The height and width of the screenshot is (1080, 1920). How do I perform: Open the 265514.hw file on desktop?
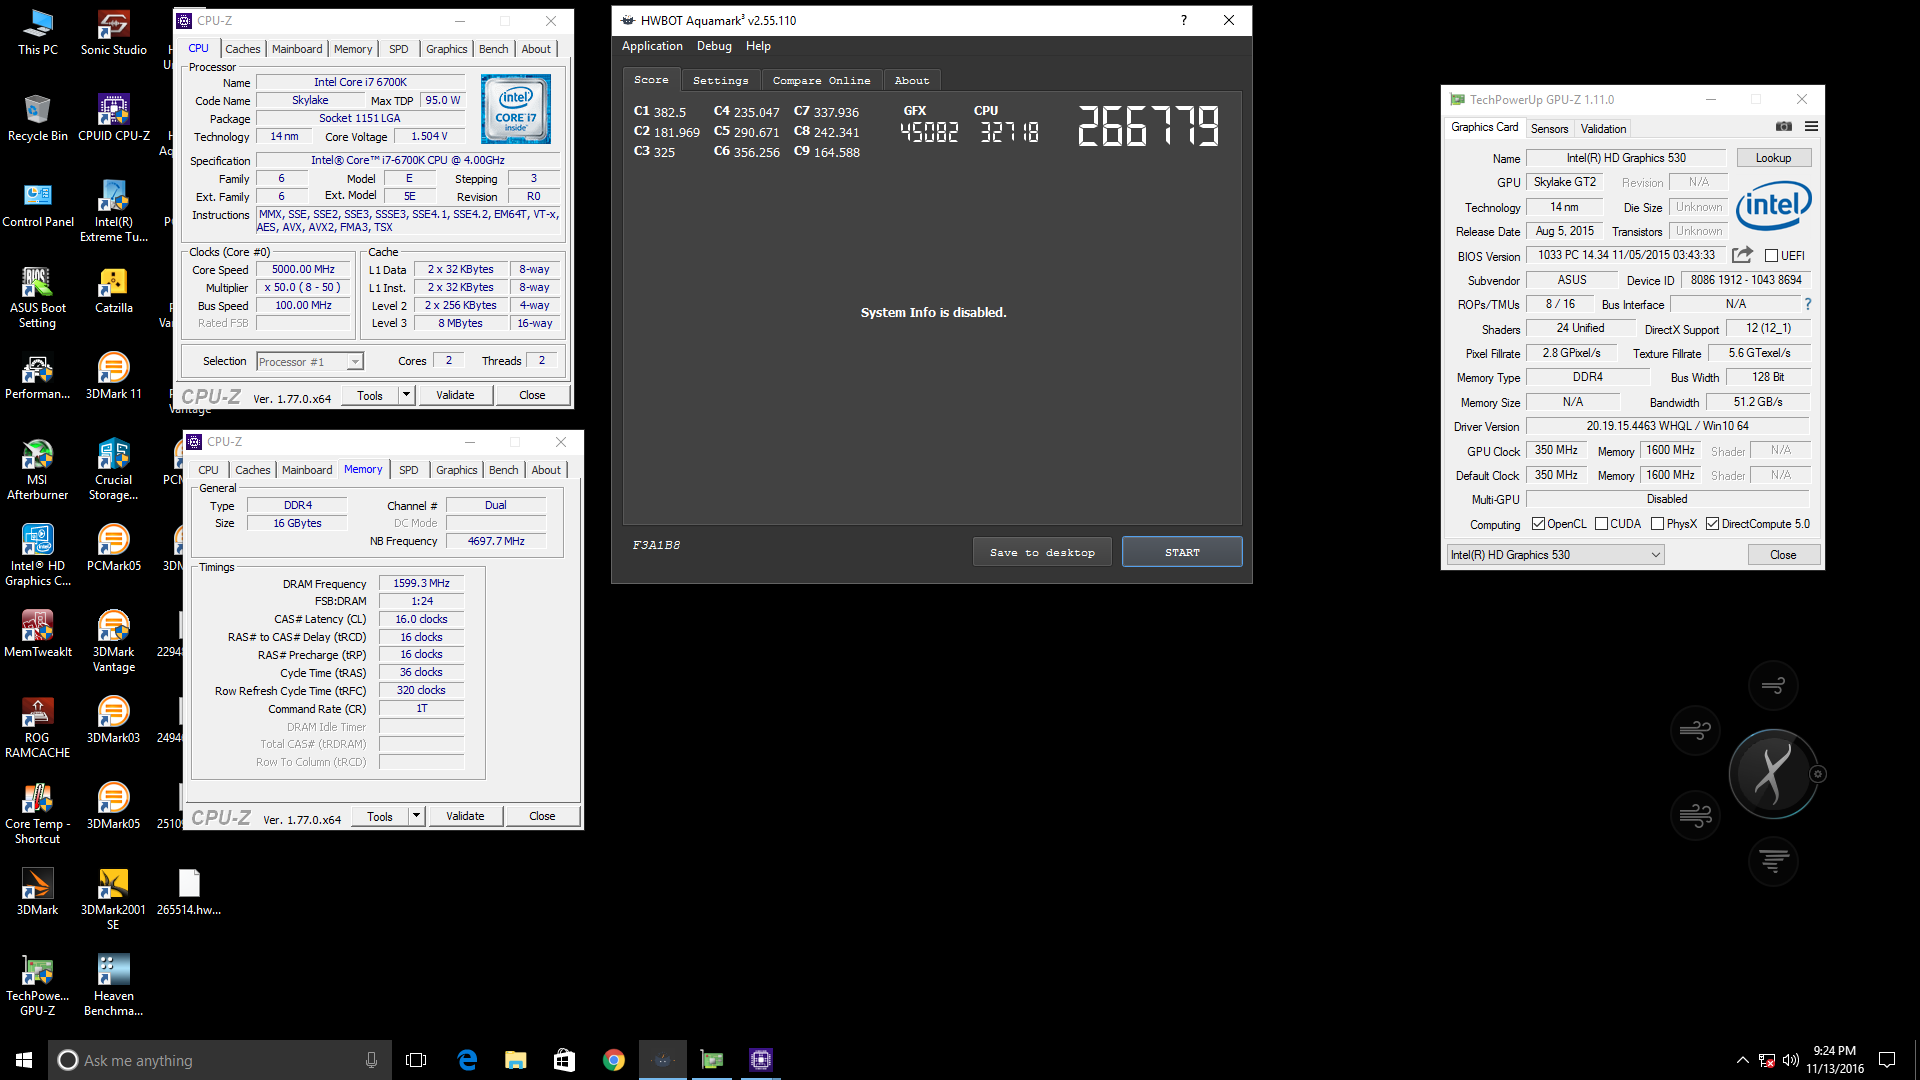click(x=189, y=892)
